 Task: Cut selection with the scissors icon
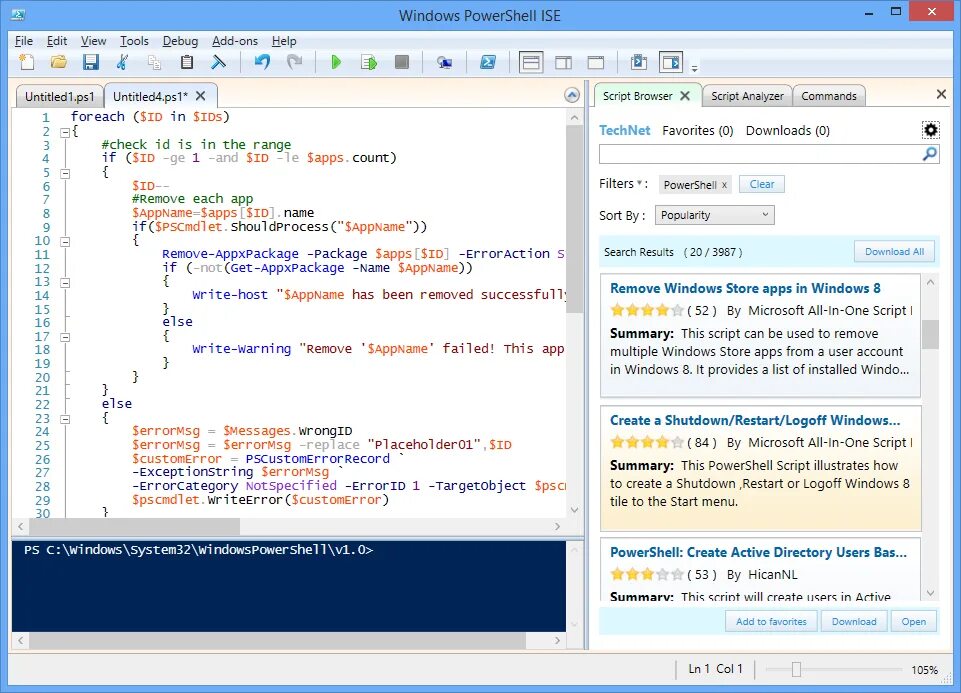(x=123, y=62)
